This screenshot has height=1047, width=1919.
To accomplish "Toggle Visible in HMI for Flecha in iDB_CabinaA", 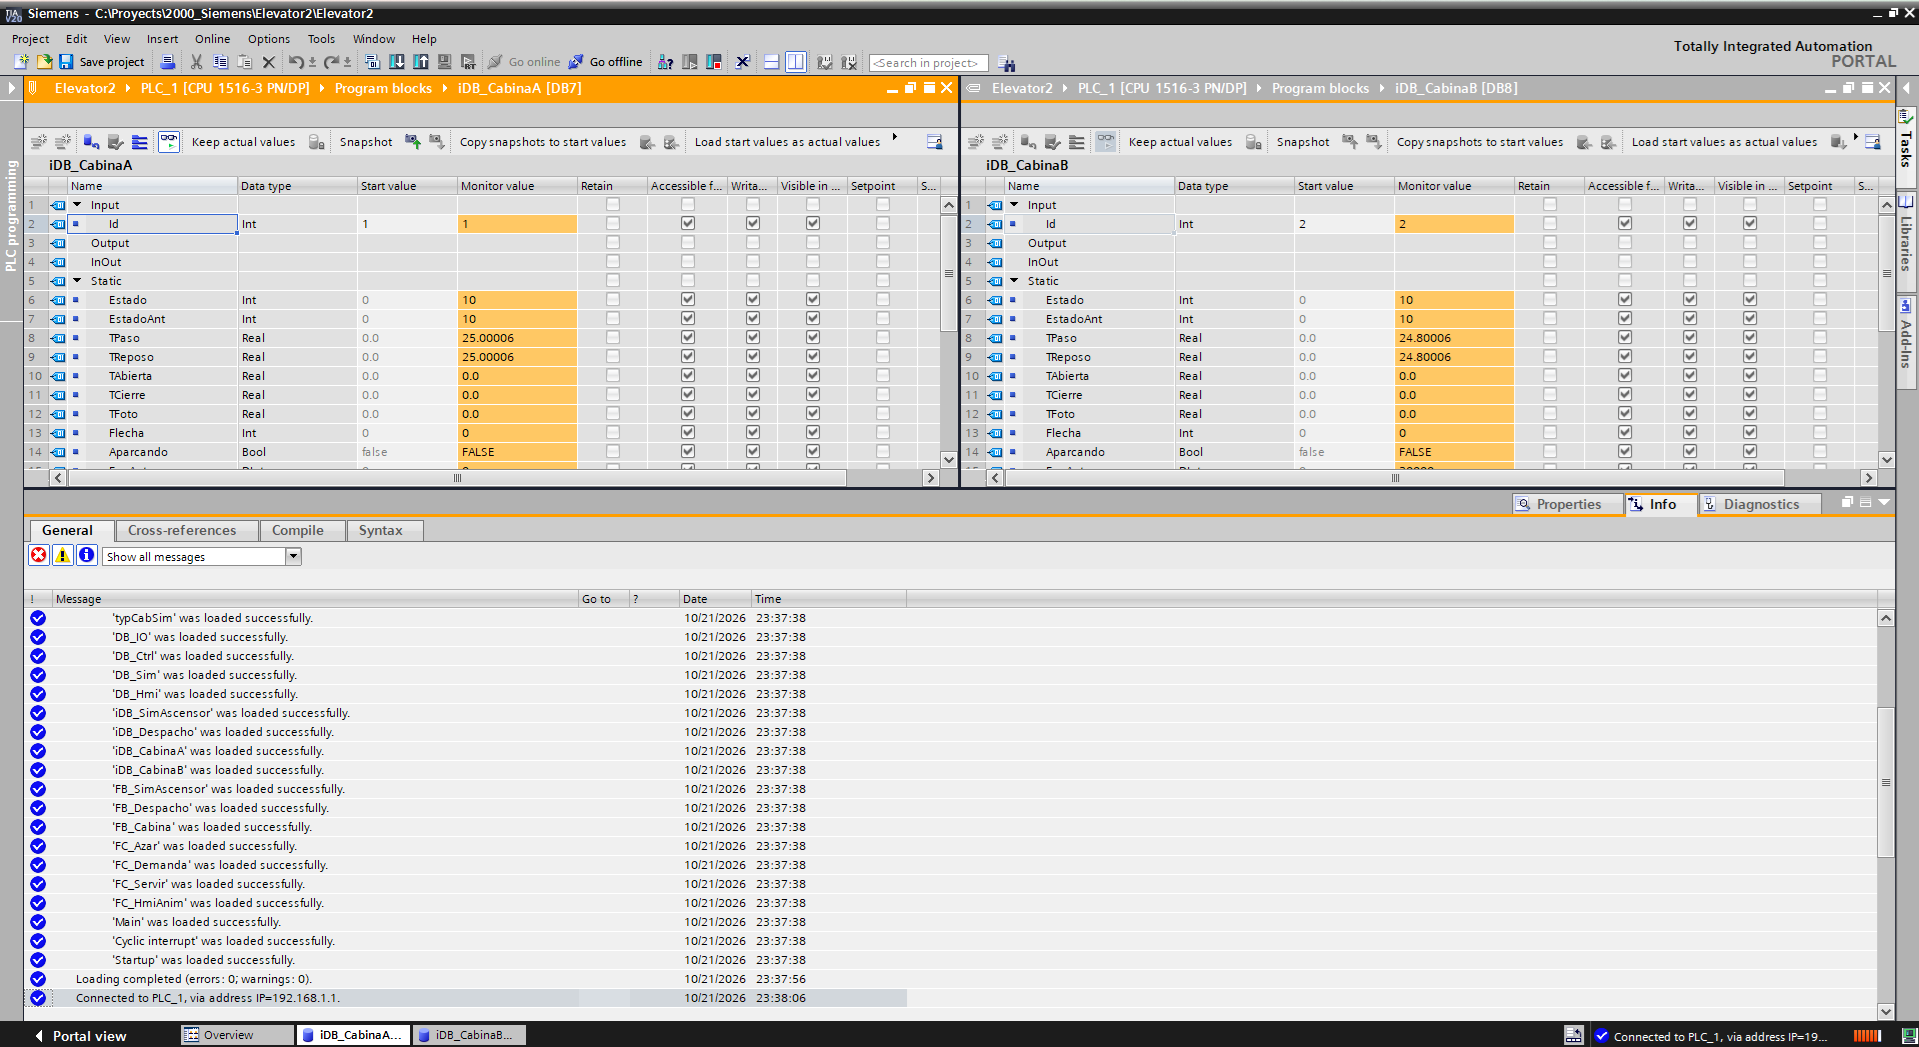I will (813, 433).
